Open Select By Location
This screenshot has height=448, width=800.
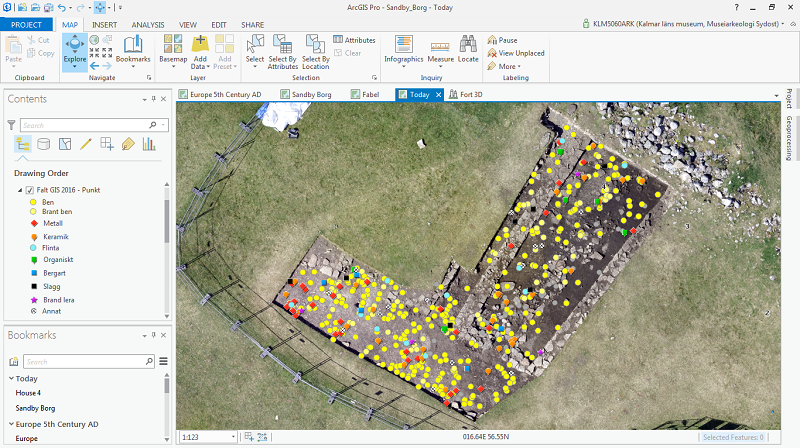click(x=315, y=51)
